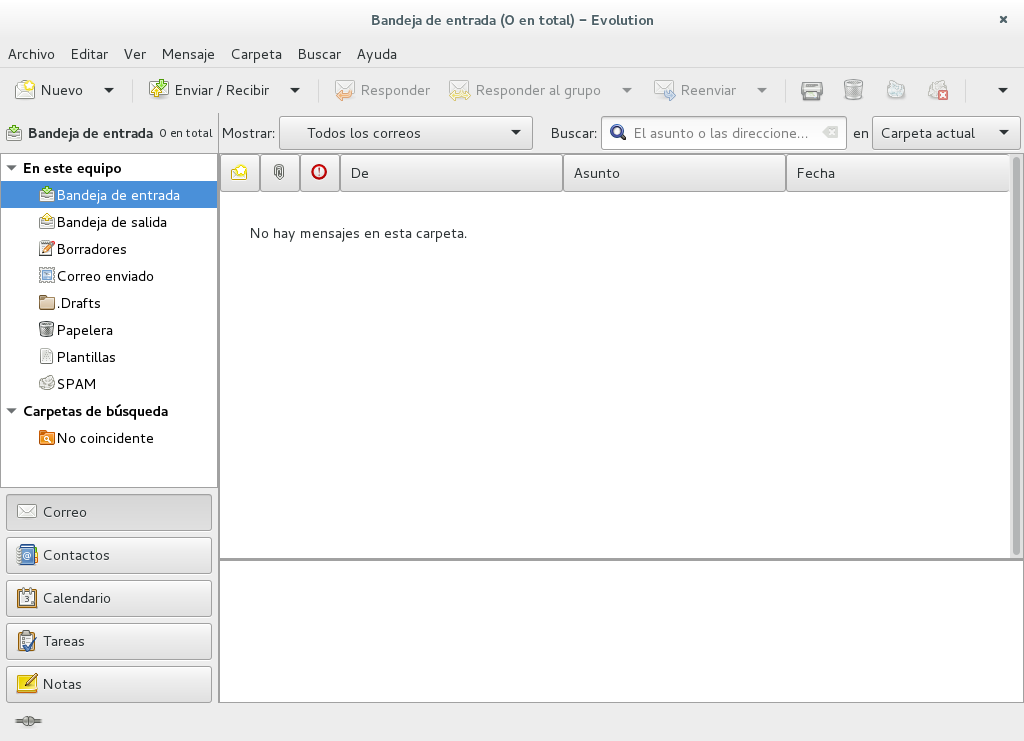The width and height of the screenshot is (1024, 741).
Task: Sort by message status envelope column
Action: click(240, 173)
